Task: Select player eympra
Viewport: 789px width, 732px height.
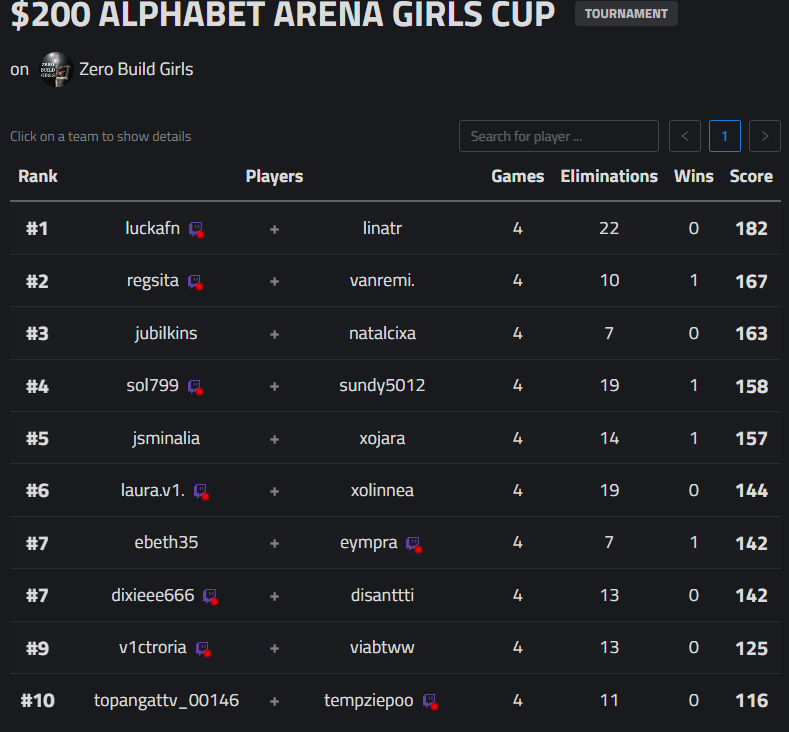Action: [x=369, y=543]
